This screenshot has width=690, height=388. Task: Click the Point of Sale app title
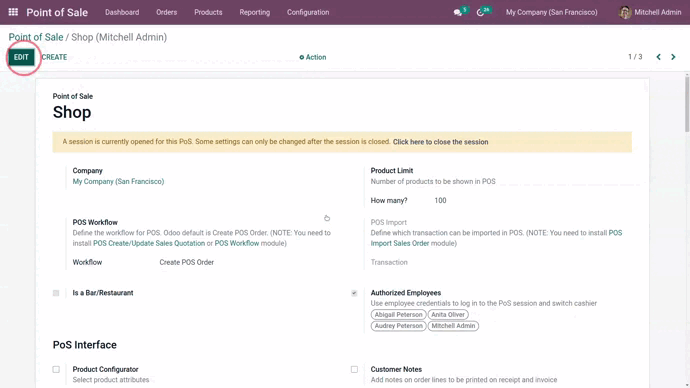[x=57, y=12]
